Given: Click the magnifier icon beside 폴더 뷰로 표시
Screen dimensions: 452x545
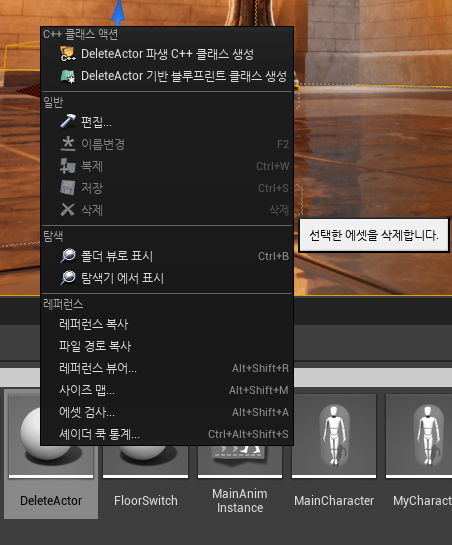Looking at the screenshot, I should pos(67,256).
